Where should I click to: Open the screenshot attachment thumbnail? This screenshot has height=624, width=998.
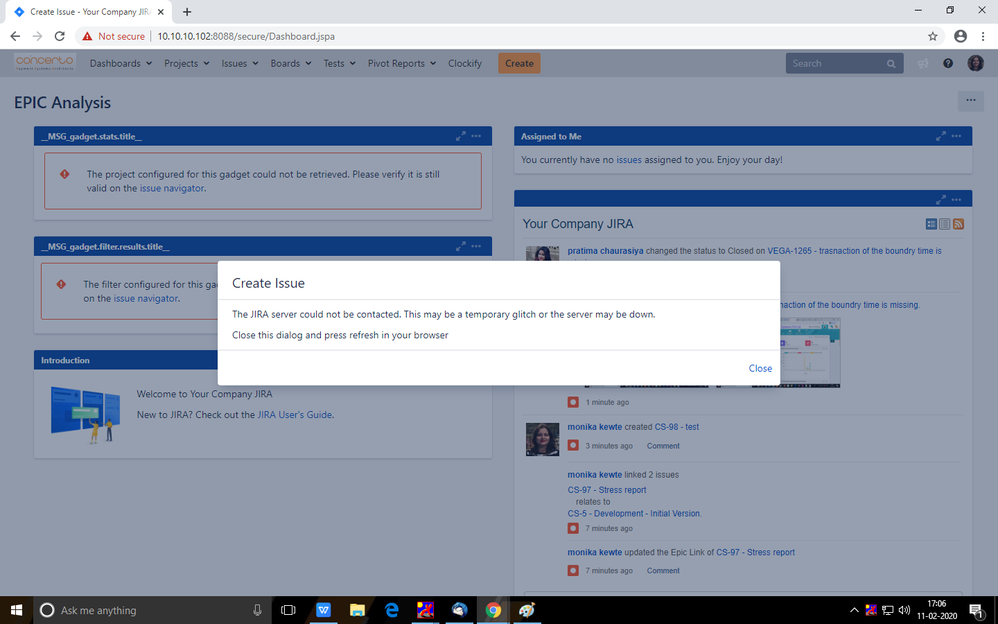tap(810, 353)
